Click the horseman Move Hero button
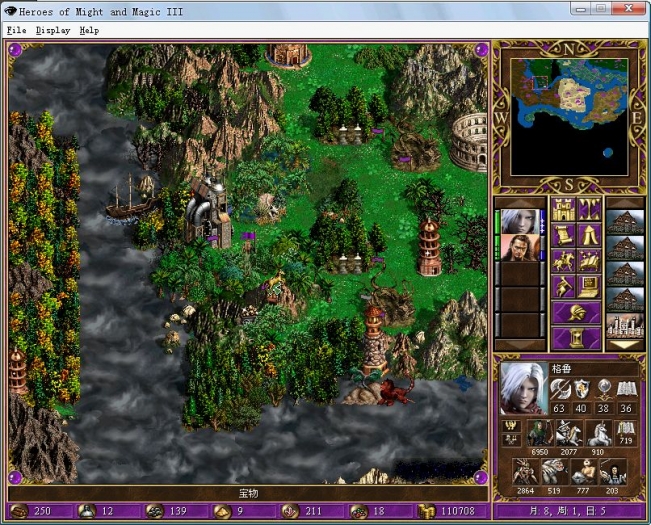This screenshot has height=525, width=651. tap(563, 261)
